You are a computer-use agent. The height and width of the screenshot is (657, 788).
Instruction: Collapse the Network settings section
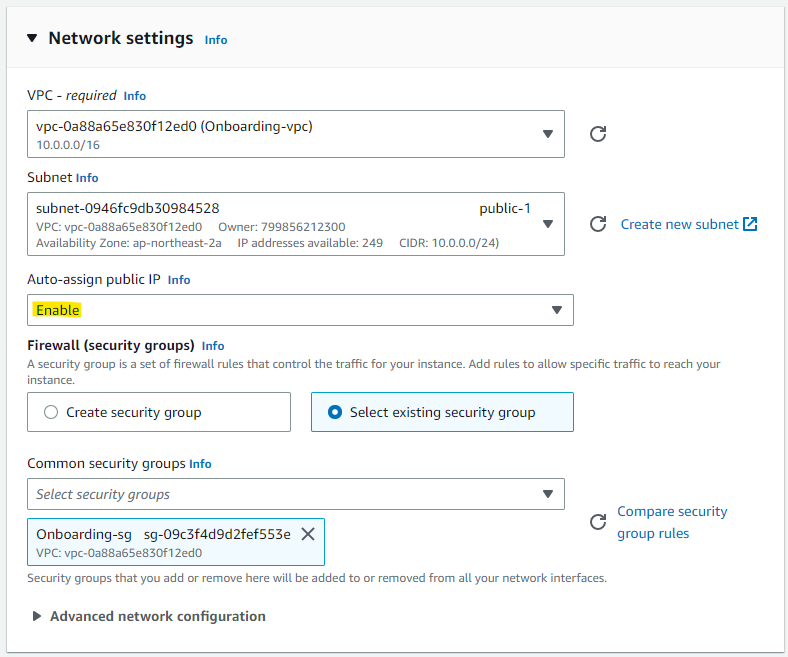(32, 38)
